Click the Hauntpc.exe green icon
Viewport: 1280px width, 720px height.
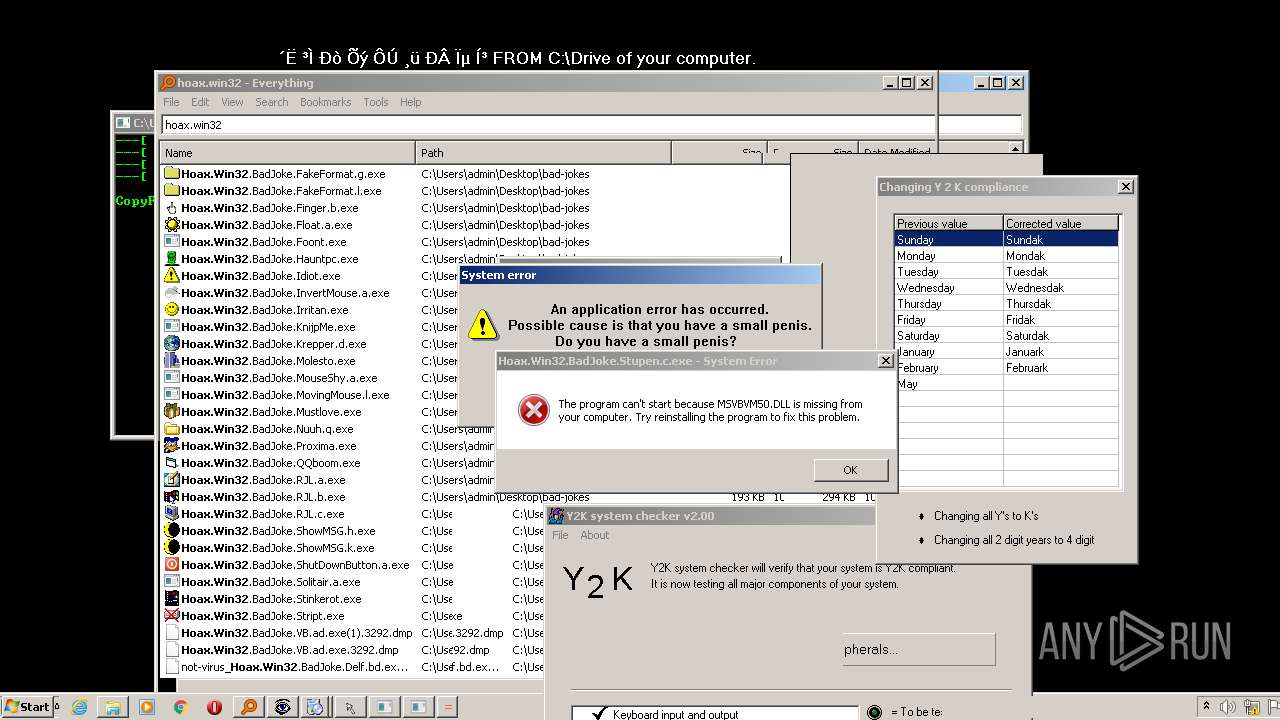[x=172, y=259]
